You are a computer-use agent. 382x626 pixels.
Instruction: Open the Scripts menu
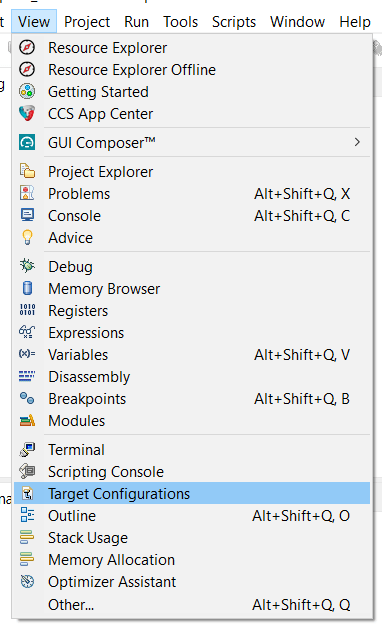click(234, 22)
